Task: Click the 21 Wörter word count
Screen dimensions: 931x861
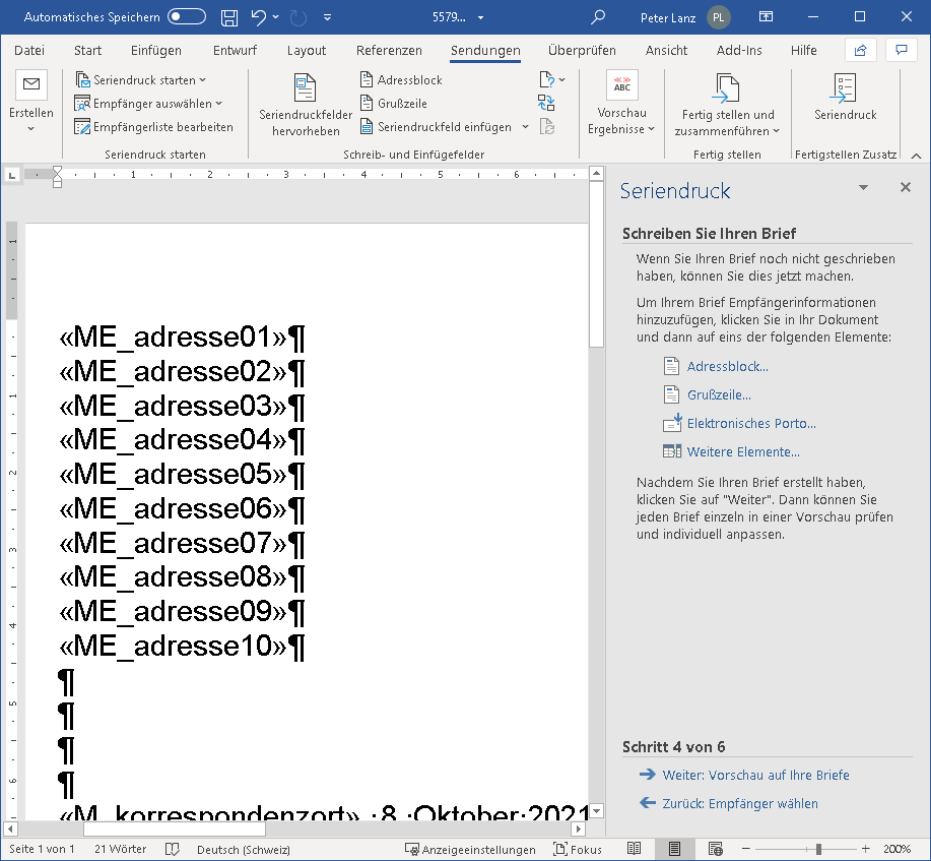Action: click(x=120, y=849)
